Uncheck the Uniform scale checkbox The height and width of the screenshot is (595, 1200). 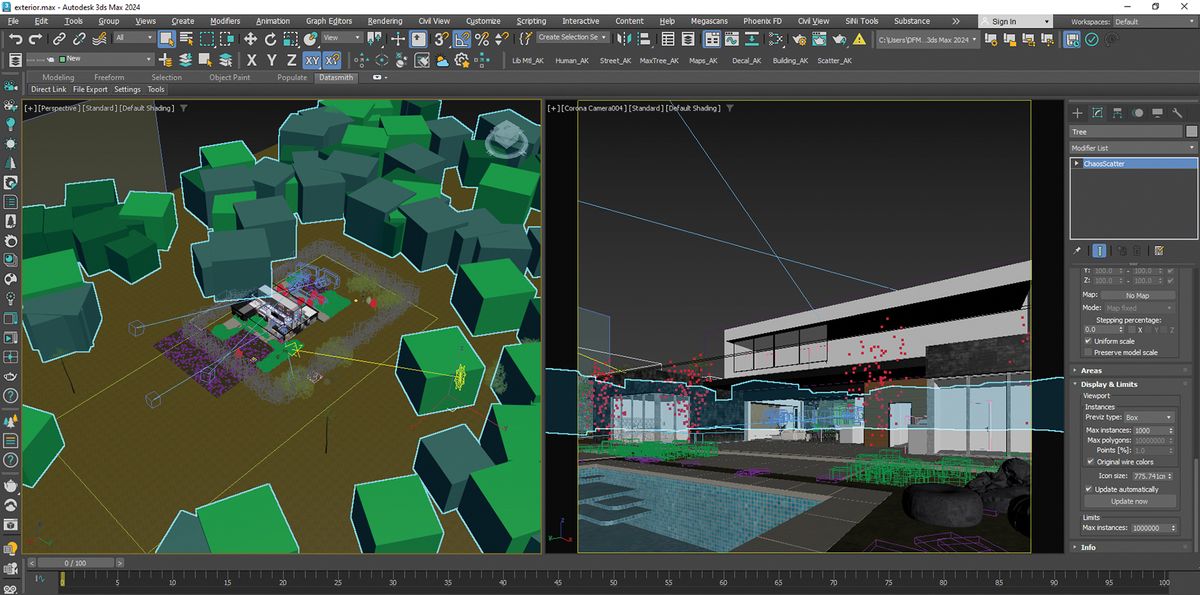1089,340
